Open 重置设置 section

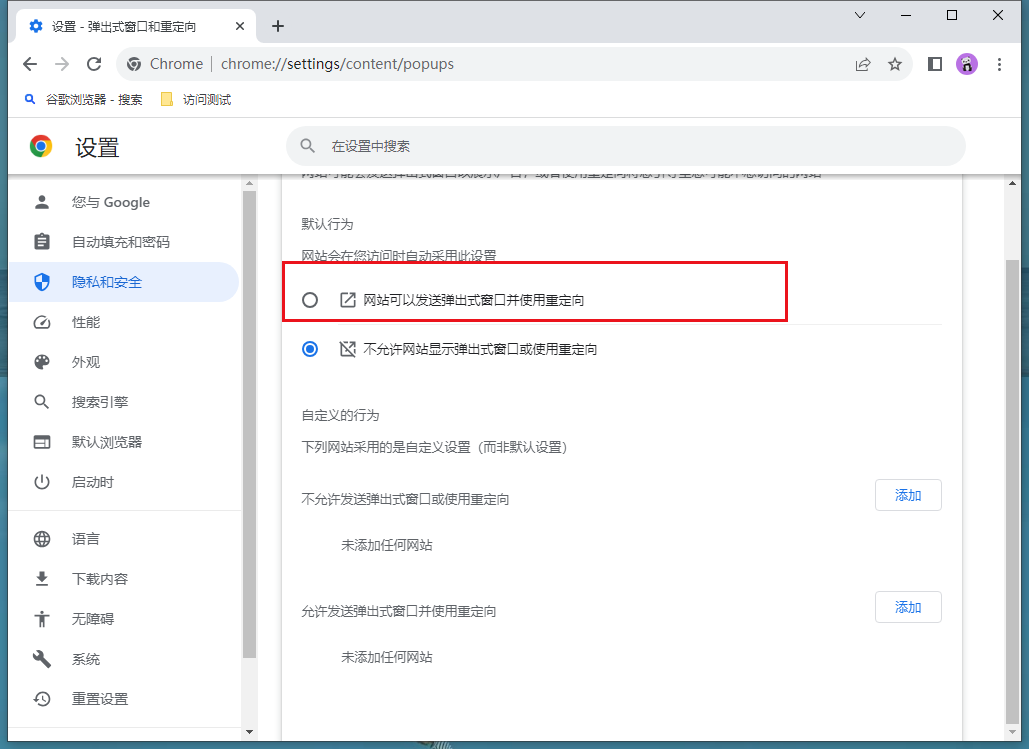coord(124,699)
